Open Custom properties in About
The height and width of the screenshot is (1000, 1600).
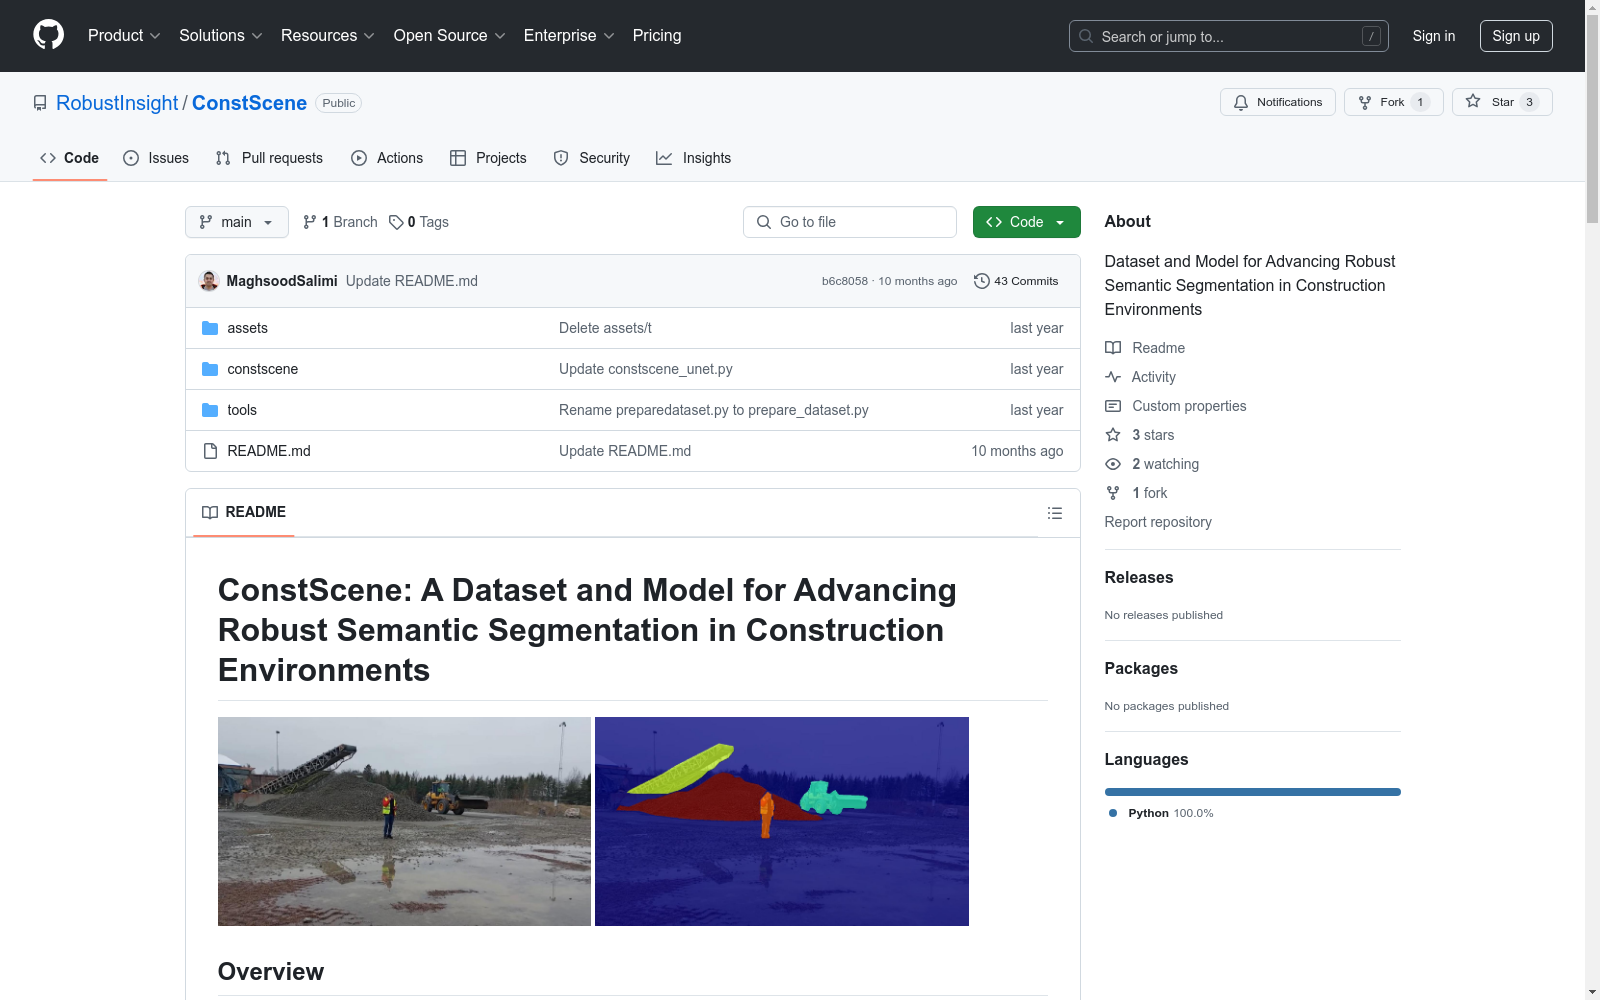pos(1176,406)
